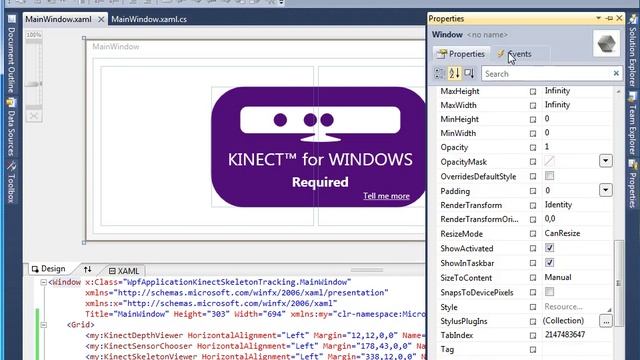The width and height of the screenshot is (640, 360).
Task: Switch to MainWindow.xaml.cs tab
Action: tap(149, 19)
